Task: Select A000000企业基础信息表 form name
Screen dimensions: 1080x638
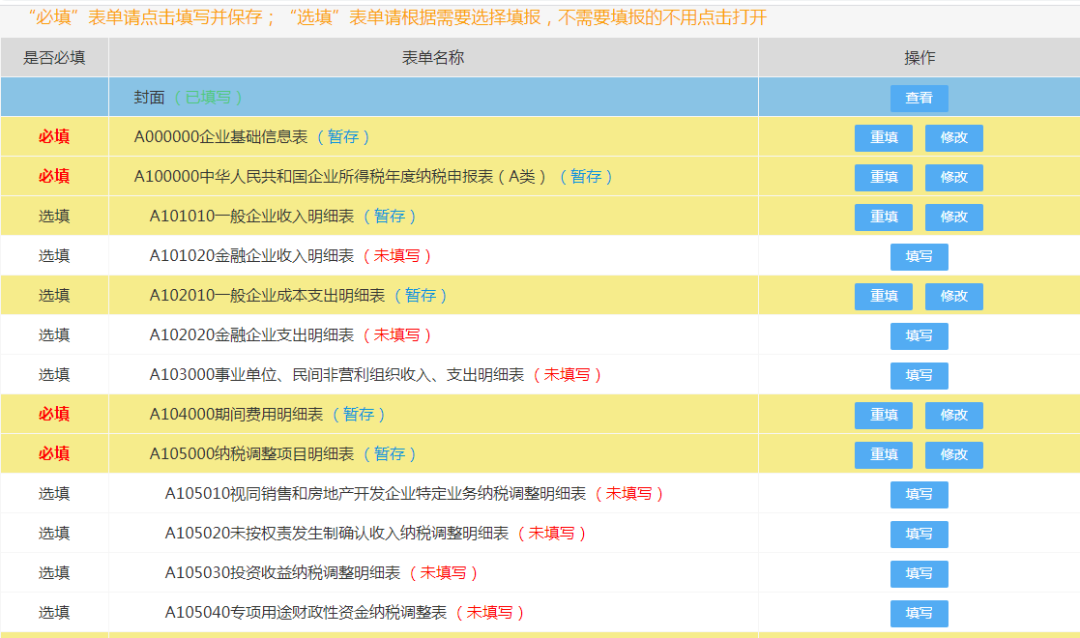Action: click(220, 136)
